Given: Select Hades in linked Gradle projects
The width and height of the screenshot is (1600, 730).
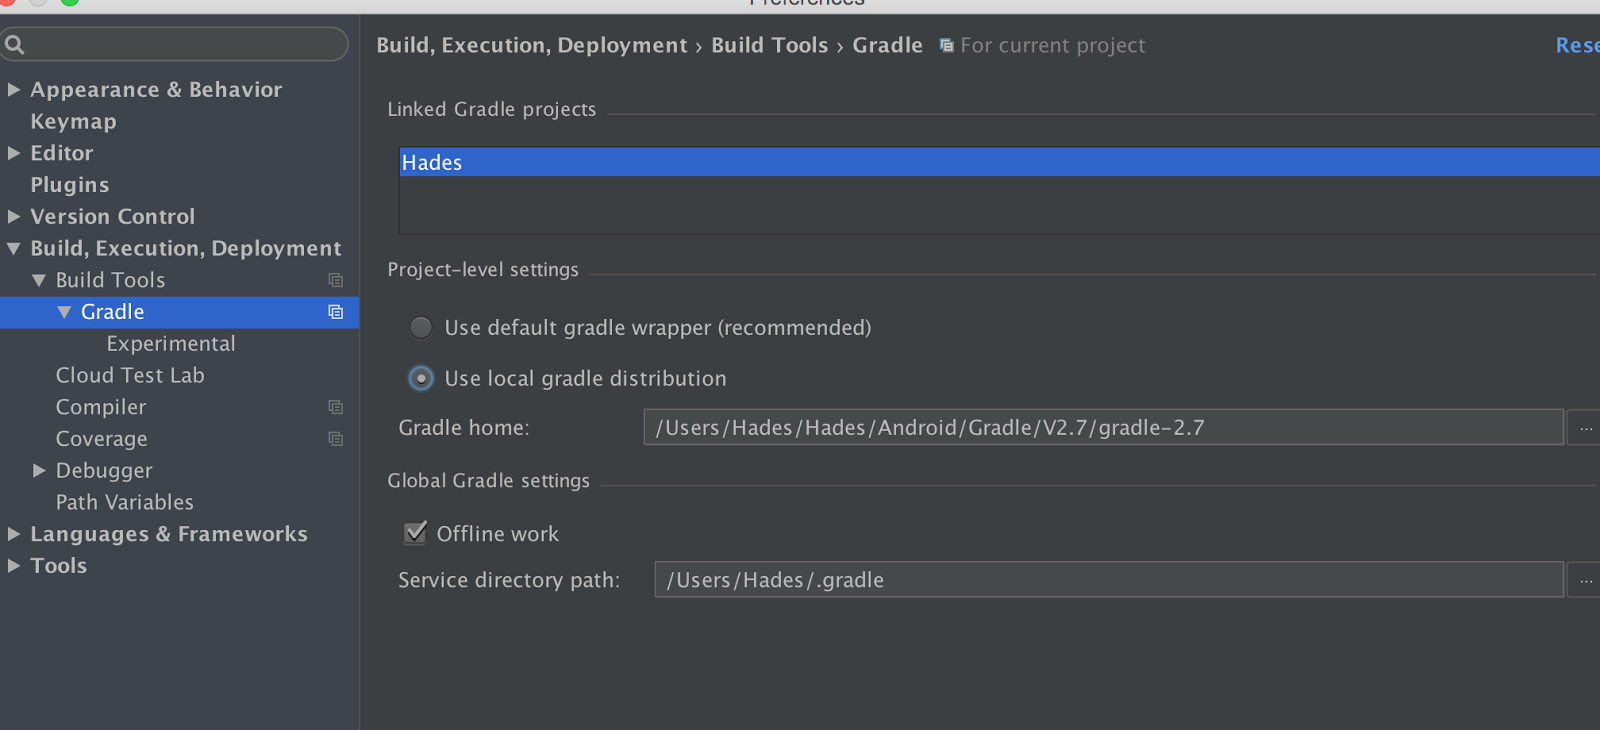Looking at the screenshot, I should [1000, 162].
